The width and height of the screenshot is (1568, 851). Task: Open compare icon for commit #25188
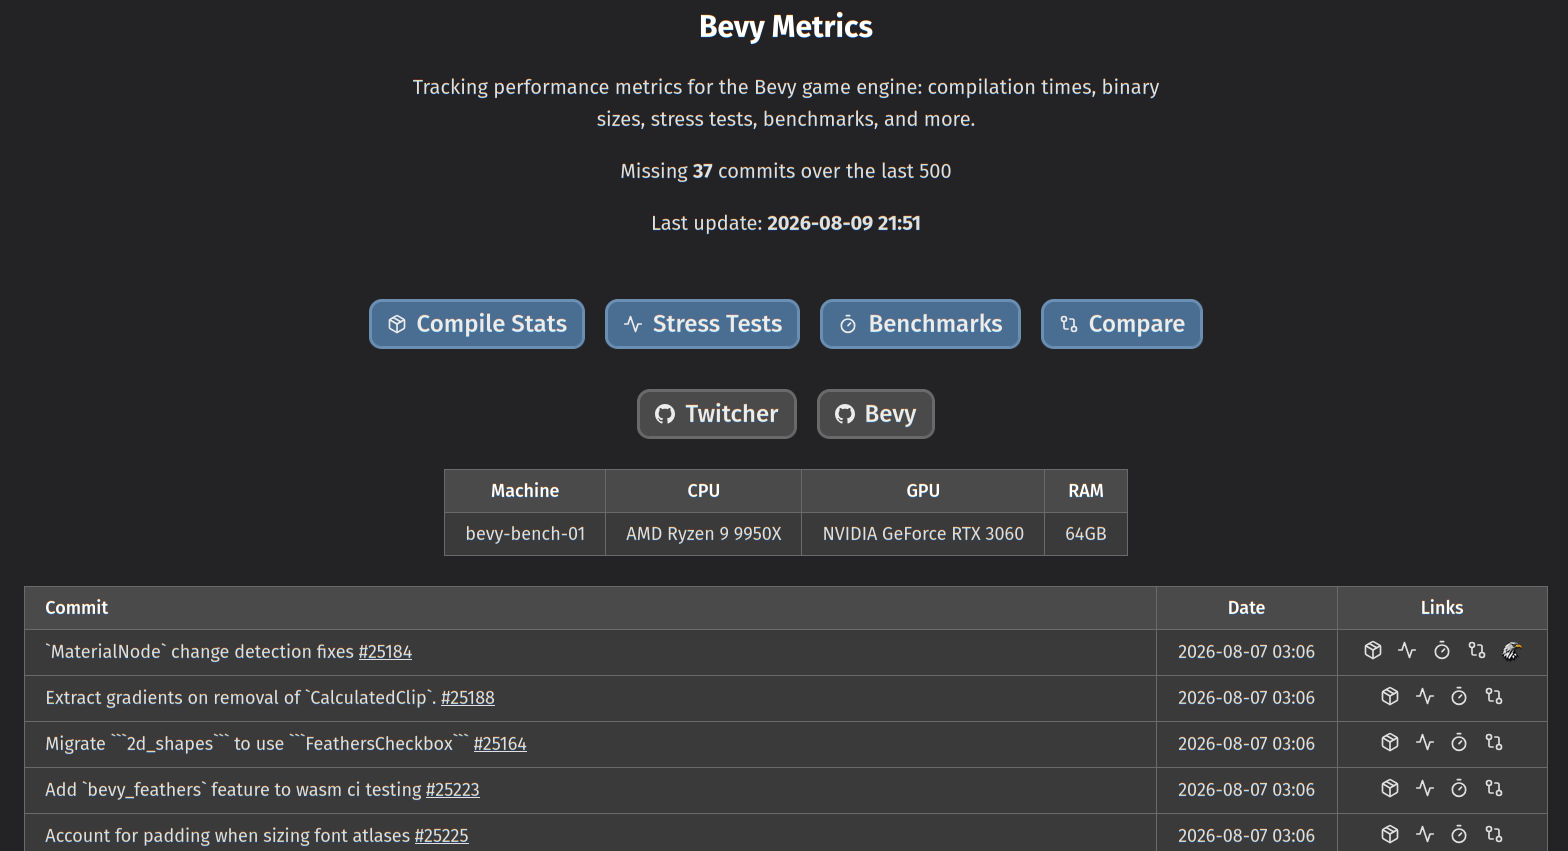tap(1494, 696)
